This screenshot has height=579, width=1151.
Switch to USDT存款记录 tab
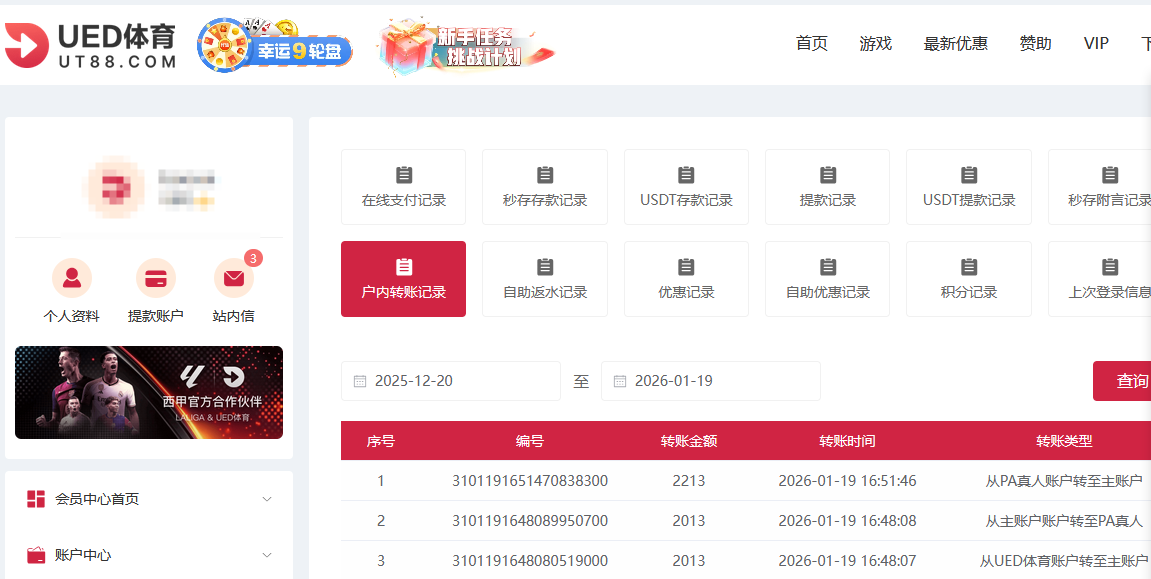[686, 187]
